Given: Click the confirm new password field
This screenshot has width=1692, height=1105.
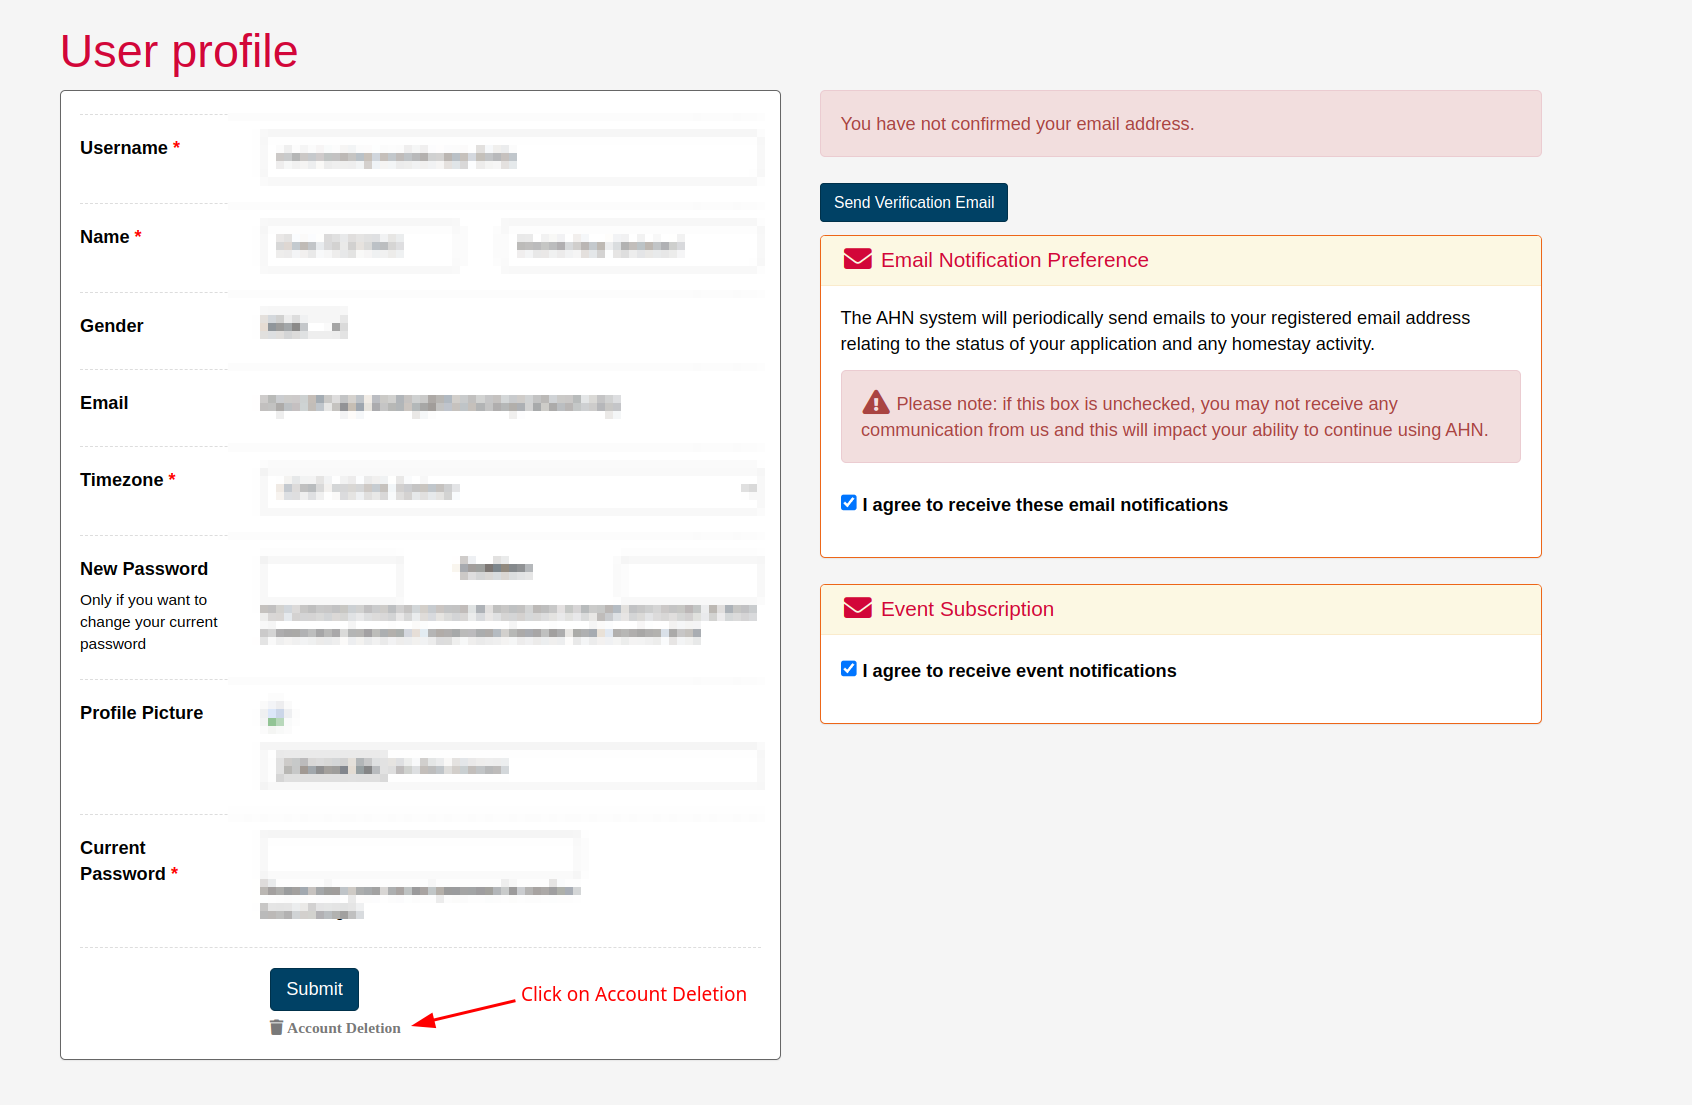Looking at the screenshot, I should (691, 578).
